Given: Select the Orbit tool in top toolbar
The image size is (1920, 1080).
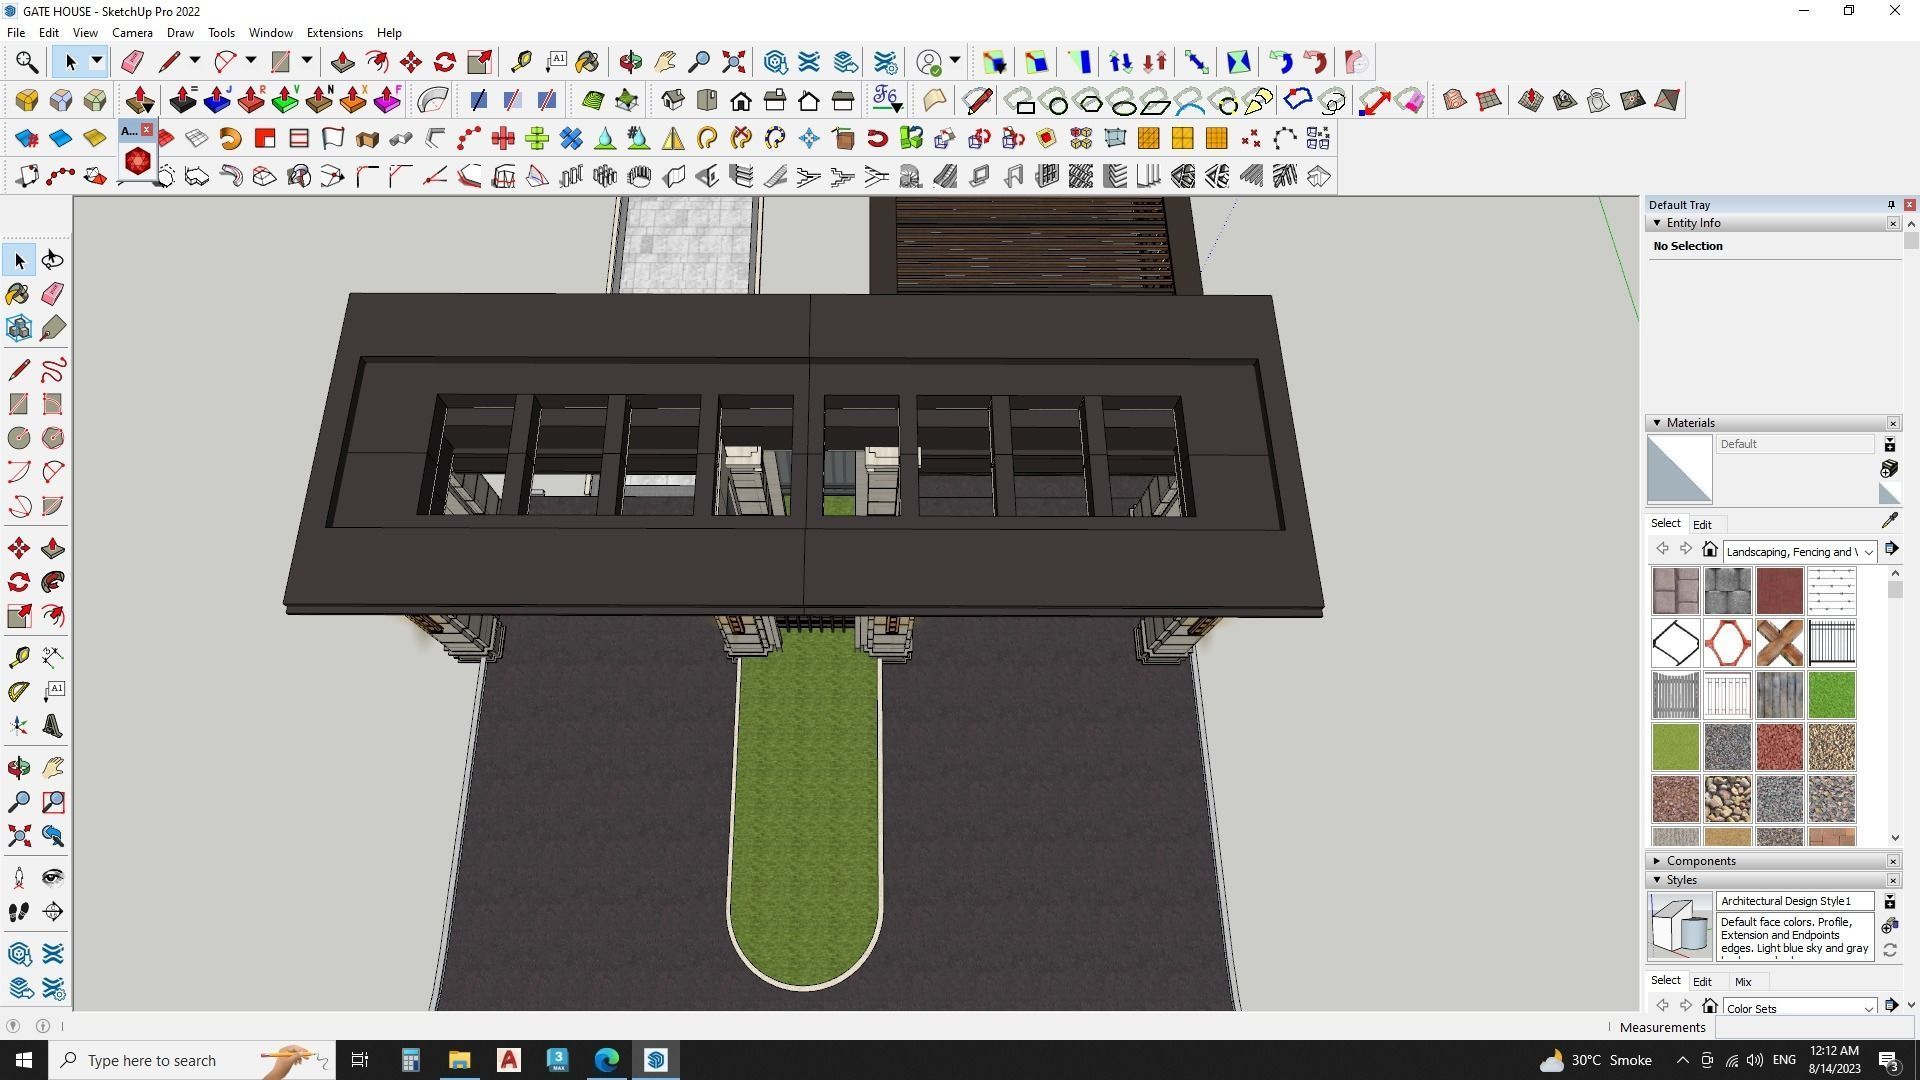Looking at the screenshot, I should tap(630, 62).
